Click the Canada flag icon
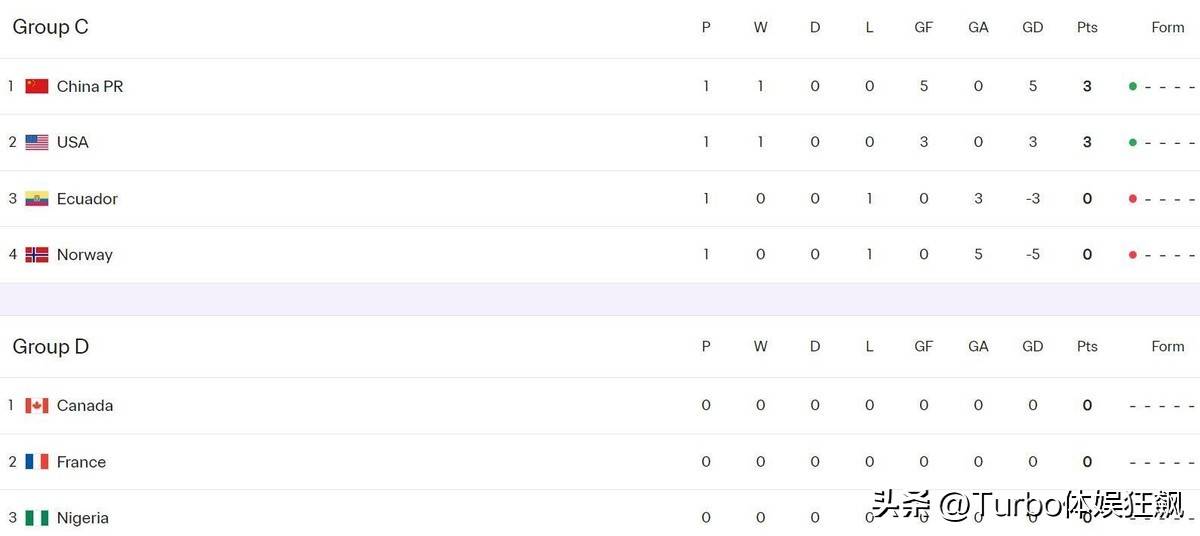Viewport: 1200px width, 536px height. 37,405
